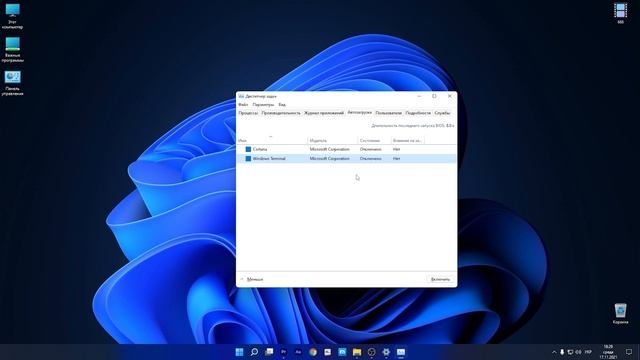This screenshot has width=640, height=360.
Task: Open Task View from the taskbar
Action: tap(269, 352)
